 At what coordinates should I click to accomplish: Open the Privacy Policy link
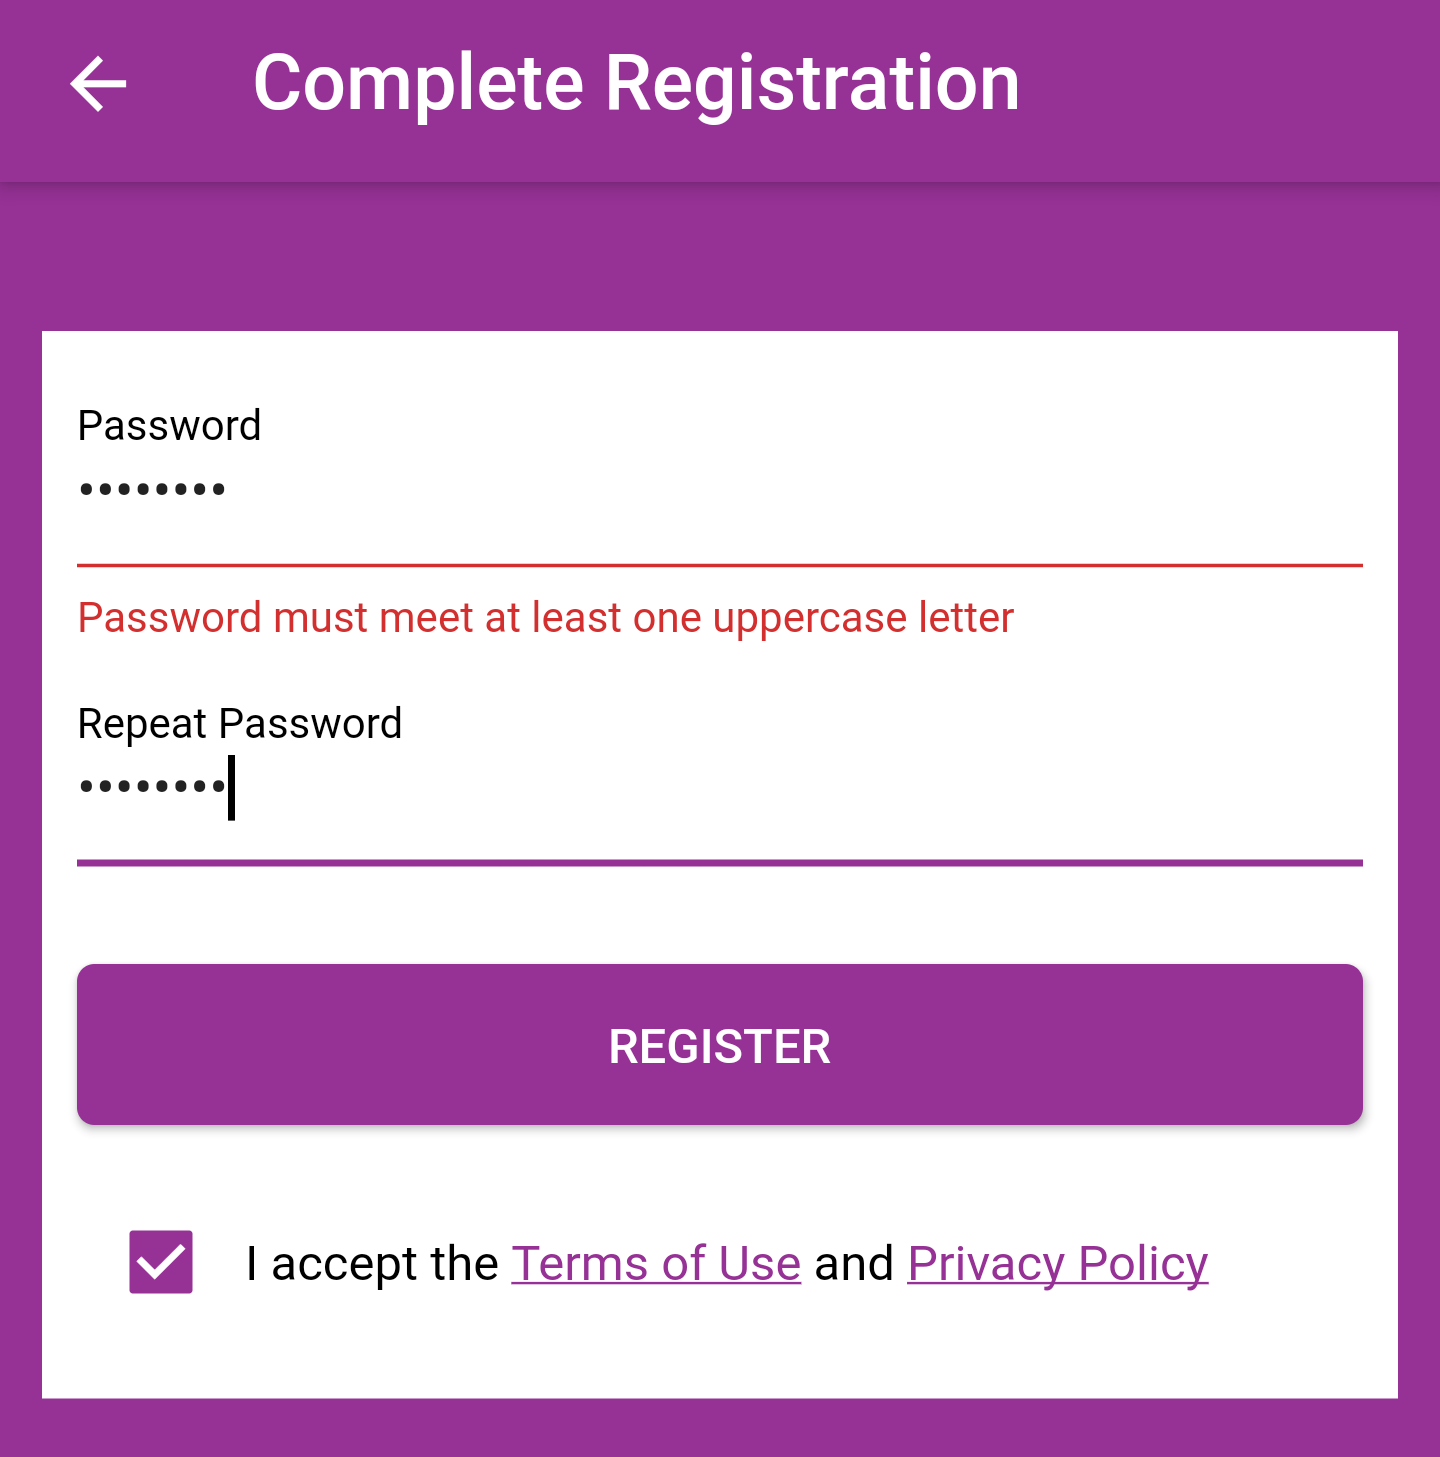pos(1057,1264)
